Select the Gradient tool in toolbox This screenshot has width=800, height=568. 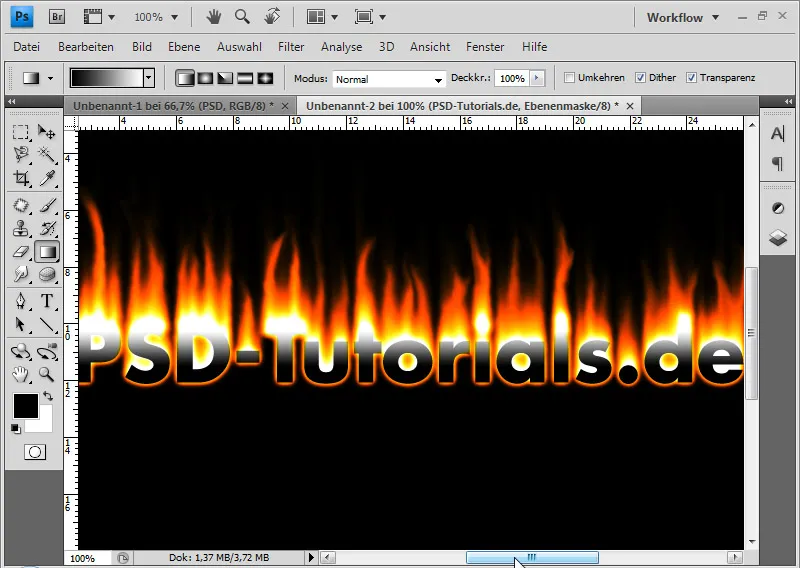point(47,252)
